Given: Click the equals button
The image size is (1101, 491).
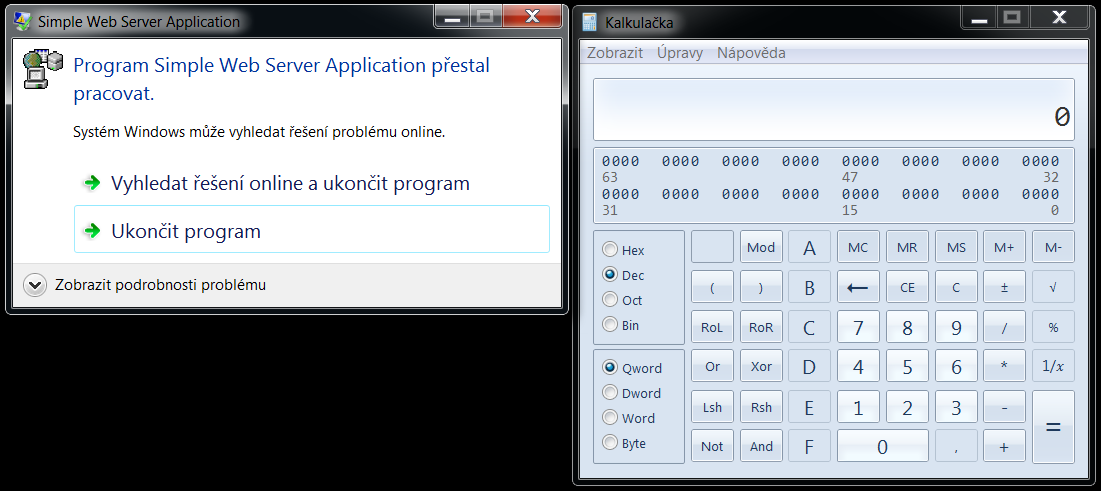Looking at the screenshot, I should tap(1053, 426).
